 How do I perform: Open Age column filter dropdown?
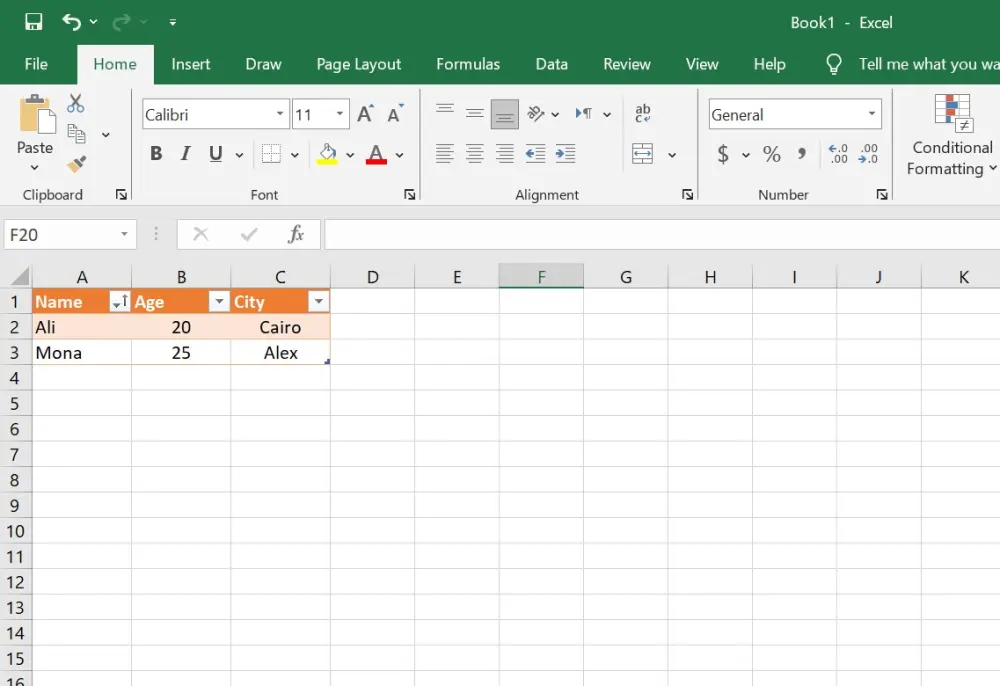[219, 302]
